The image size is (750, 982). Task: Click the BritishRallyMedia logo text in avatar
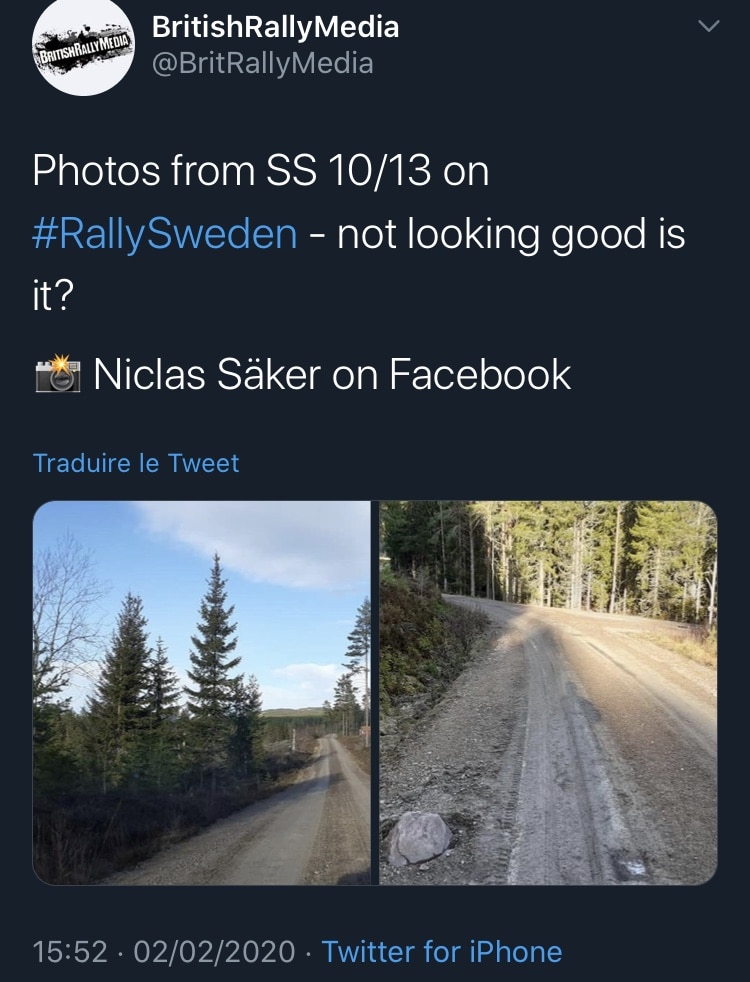coord(83,48)
